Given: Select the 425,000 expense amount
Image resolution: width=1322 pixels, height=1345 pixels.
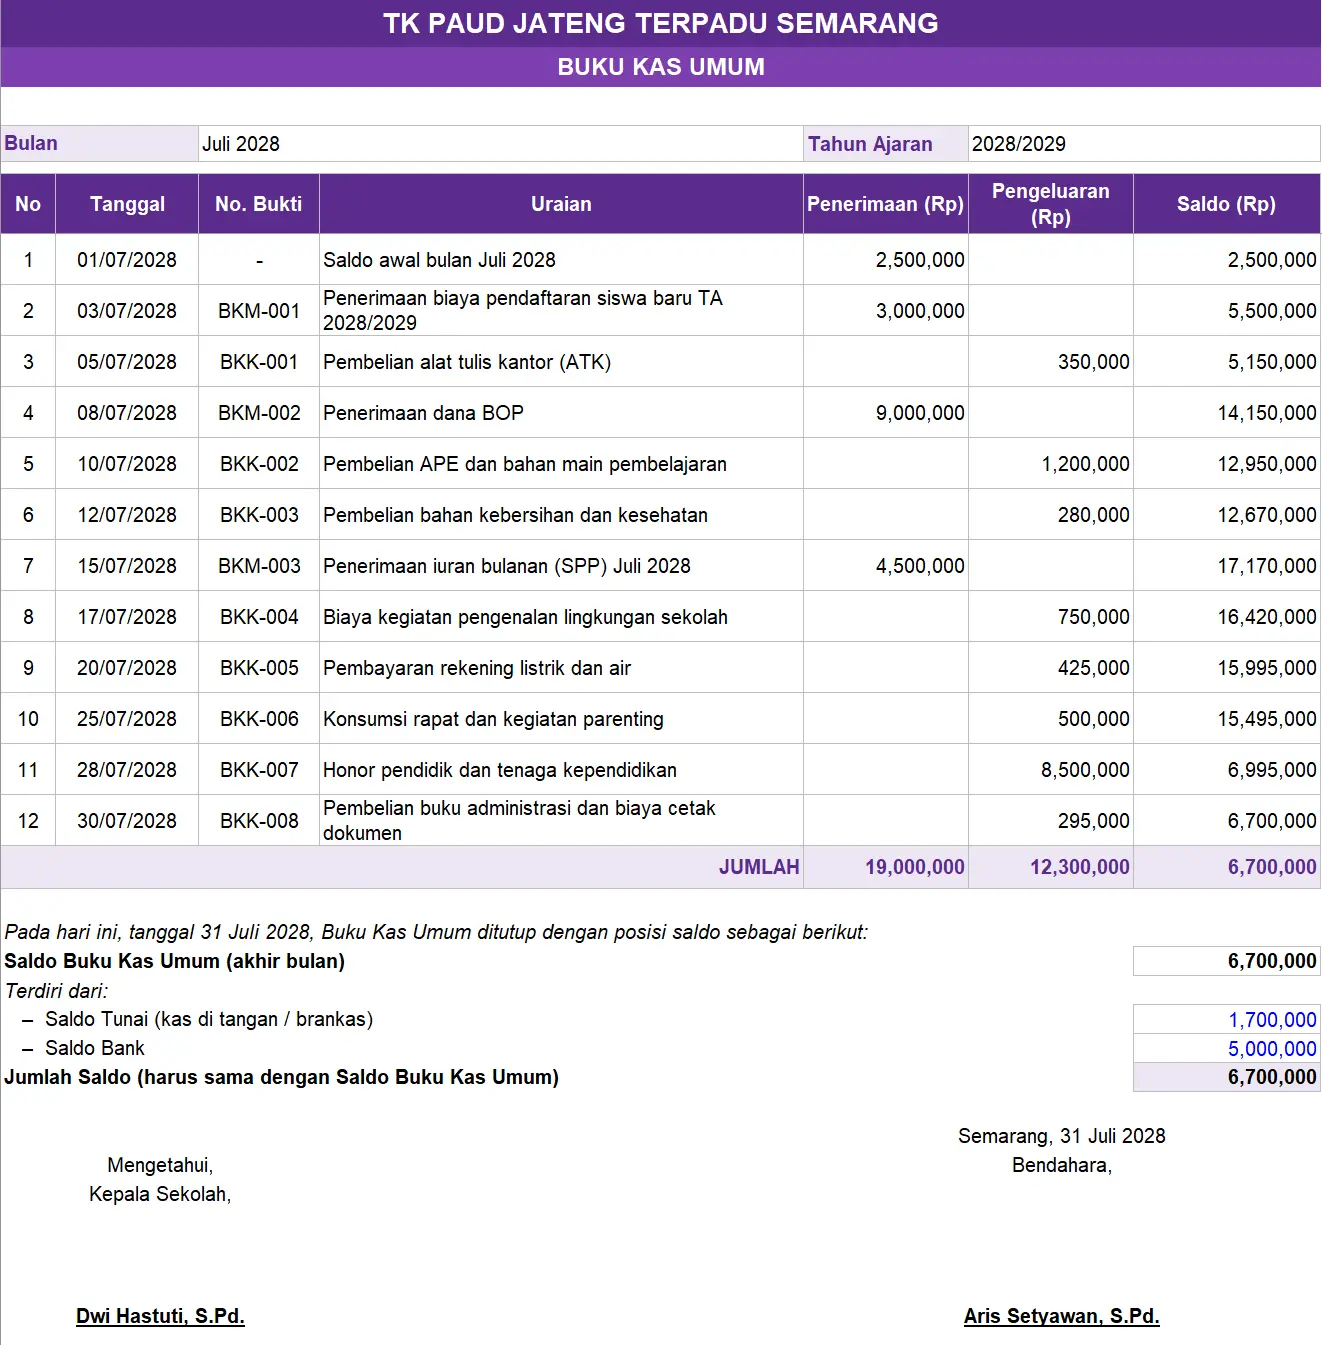Looking at the screenshot, I should pyautogui.click(x=1050, y=668).
